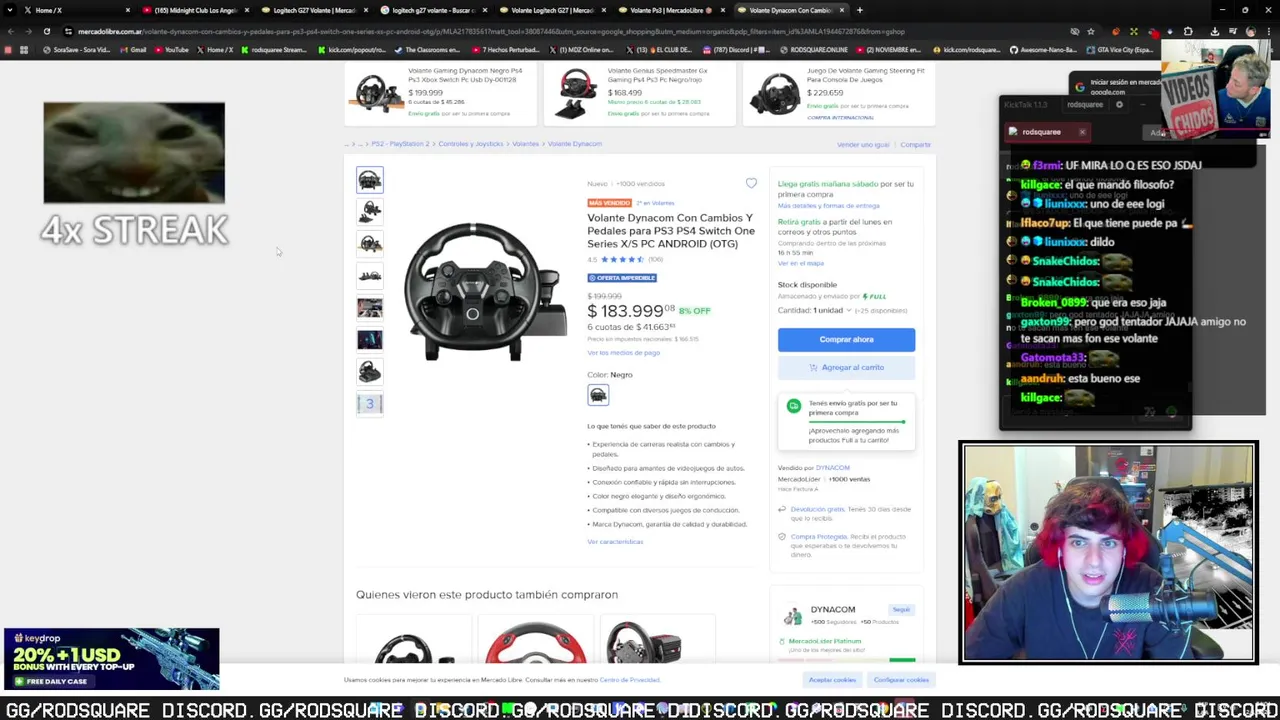Screen dimensions: 1280x720
Task: Open a new browser tab with plus icon
Action: tap(859, 10)
